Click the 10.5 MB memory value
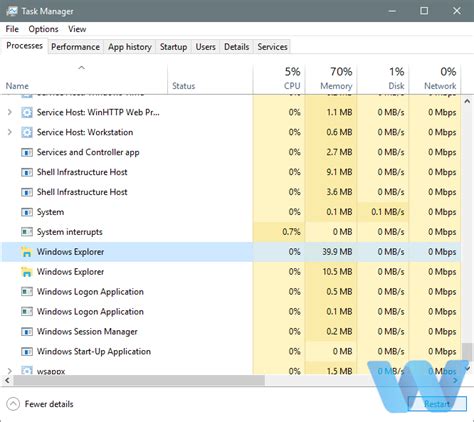The width and height of the screenshot is (474, 422). pos(337,272)
